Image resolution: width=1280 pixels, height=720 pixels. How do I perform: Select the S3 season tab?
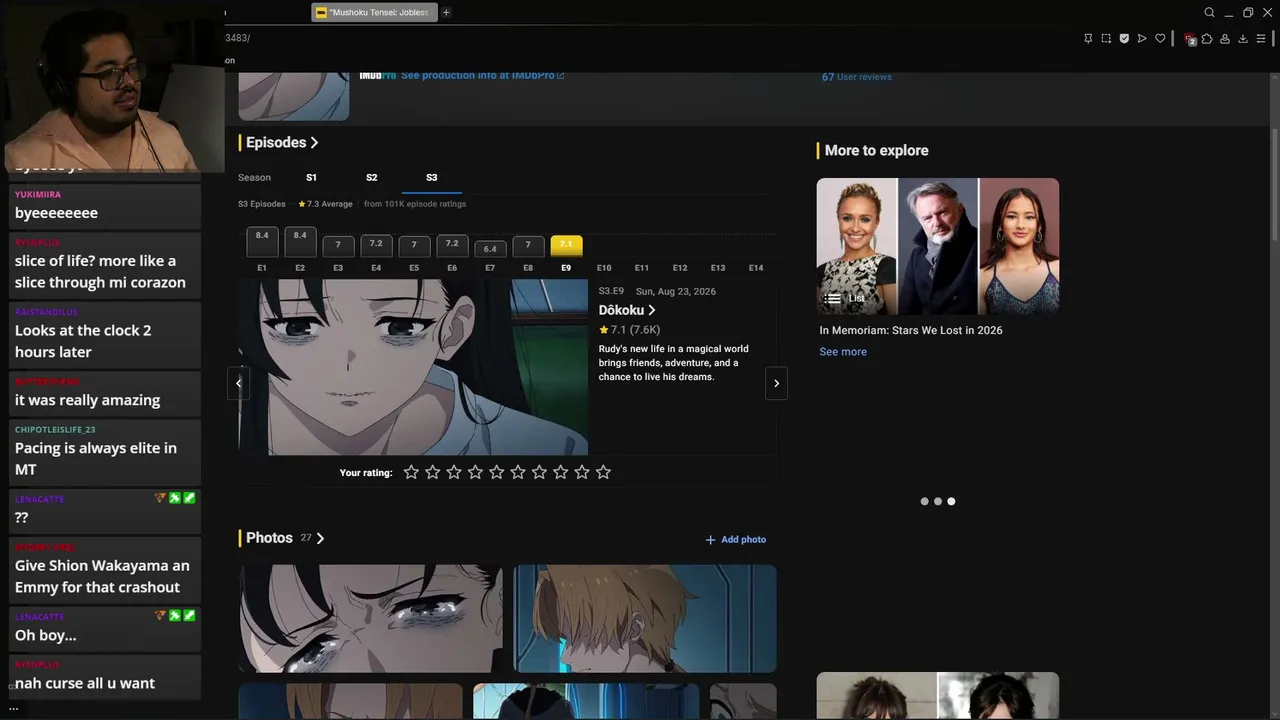pyautogui.click(x=431, y=177)
